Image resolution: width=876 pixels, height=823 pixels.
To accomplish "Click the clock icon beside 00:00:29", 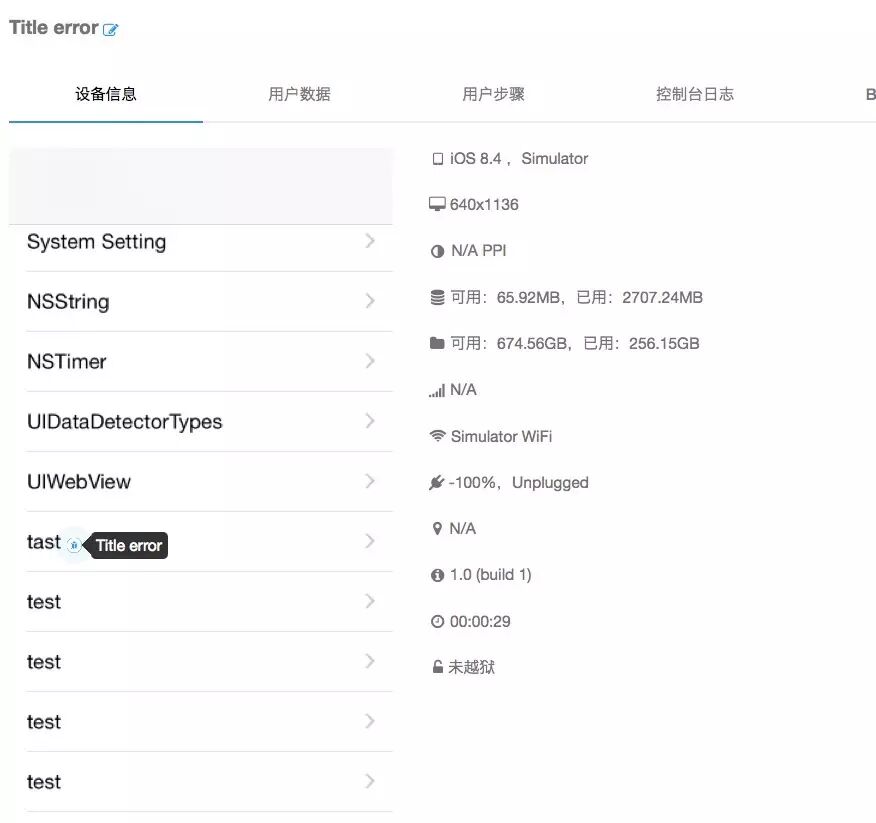I will click(x=437, y=621).
